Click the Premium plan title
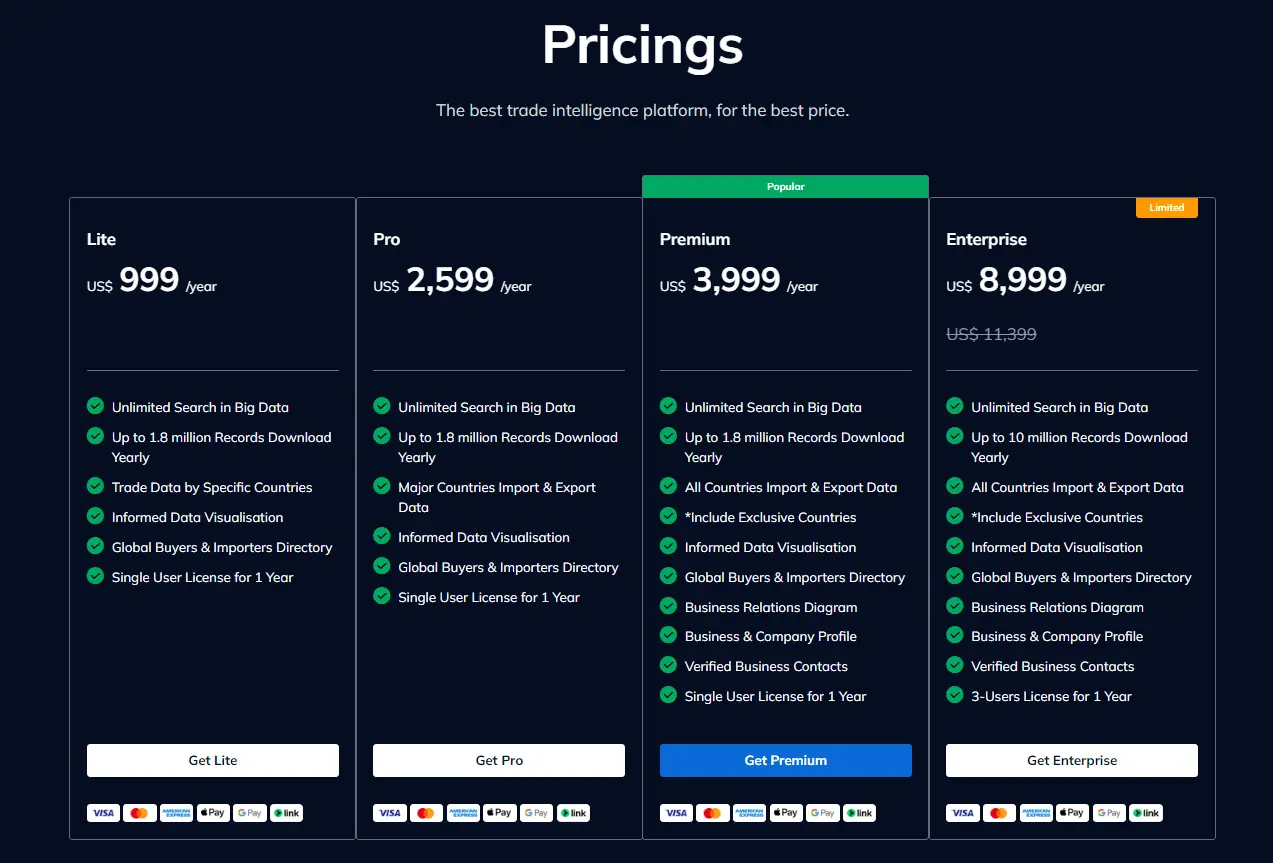 point(695,239)
